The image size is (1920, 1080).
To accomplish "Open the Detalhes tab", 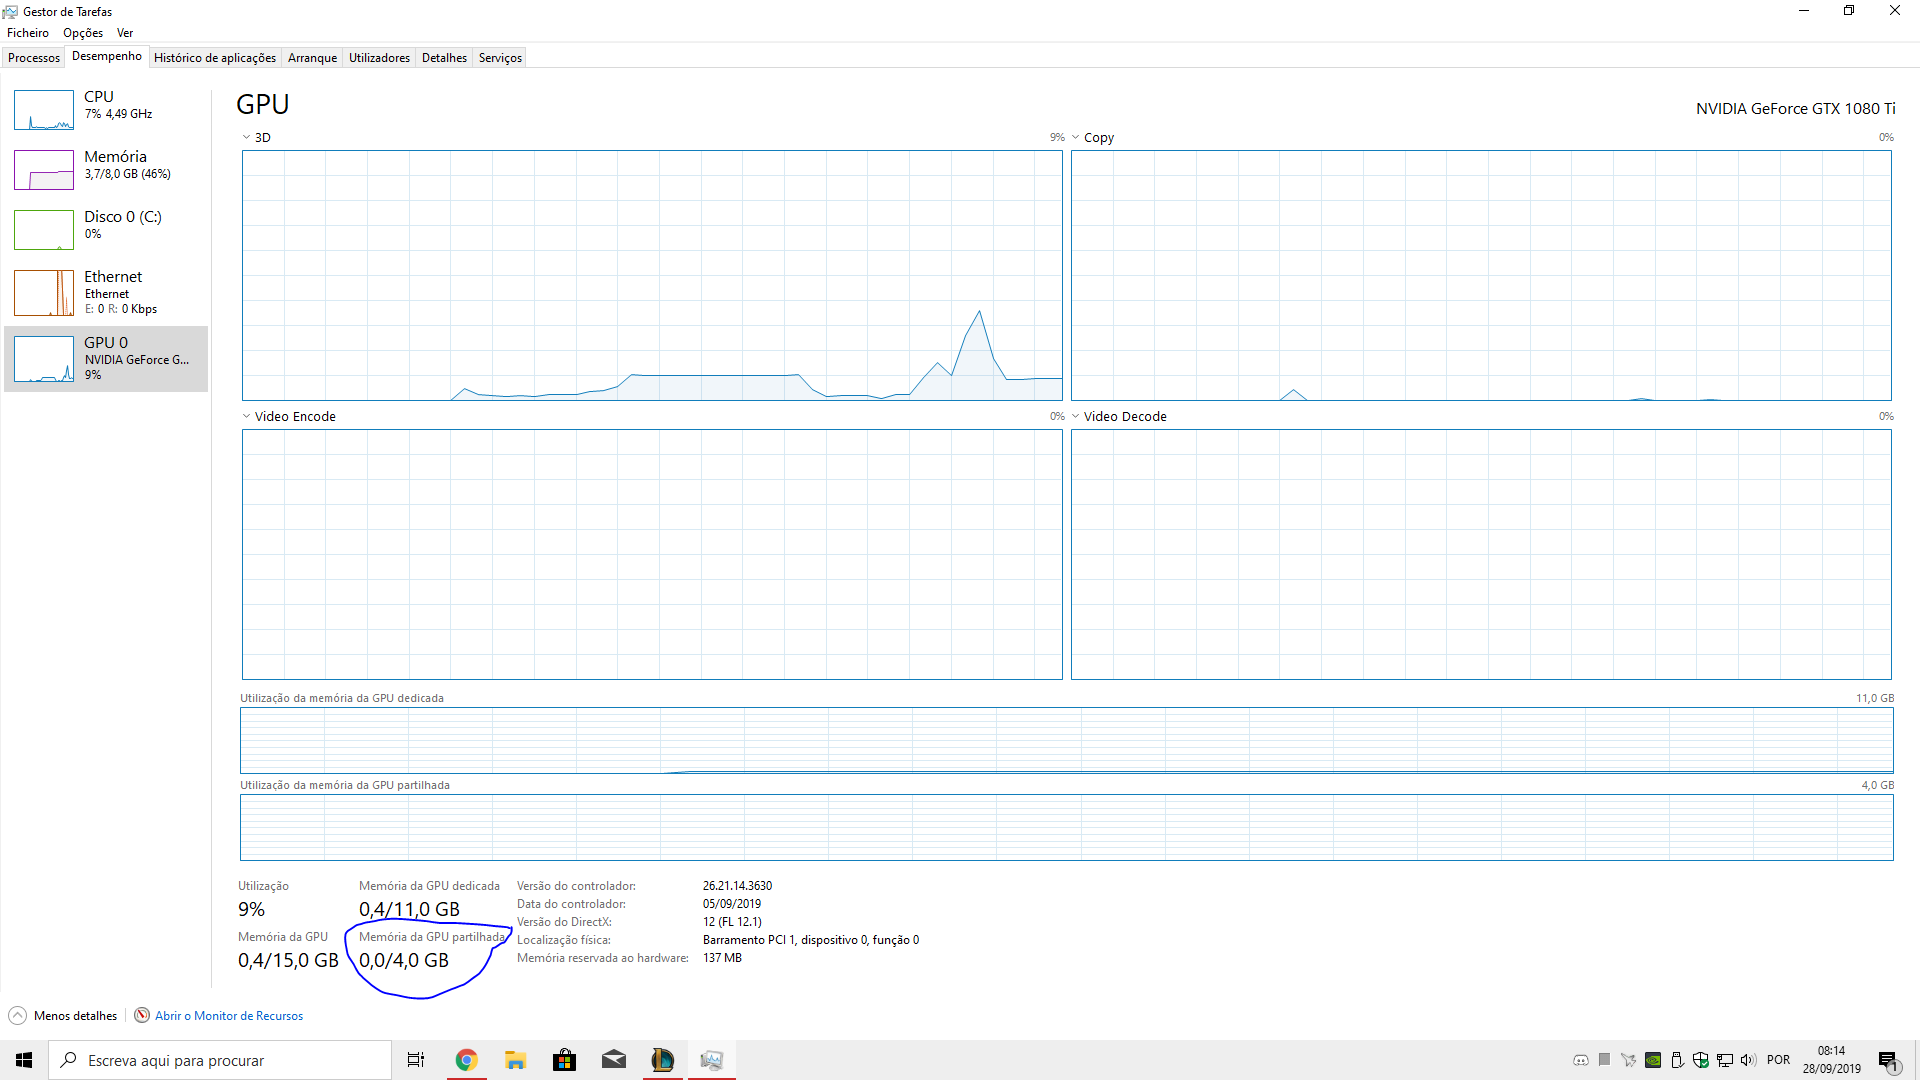I will point(444,58).
